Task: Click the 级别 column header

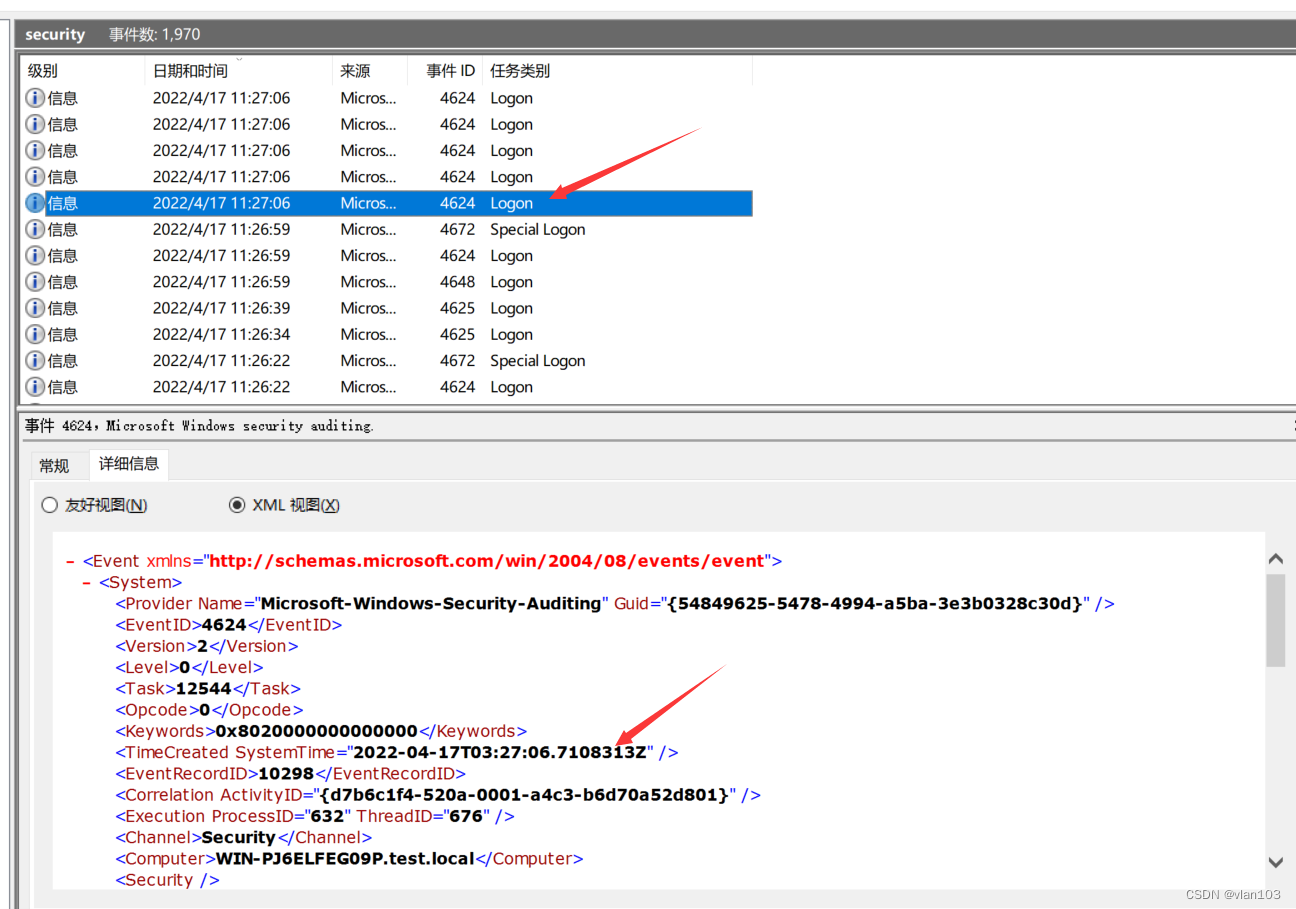Action: [43, 71]
